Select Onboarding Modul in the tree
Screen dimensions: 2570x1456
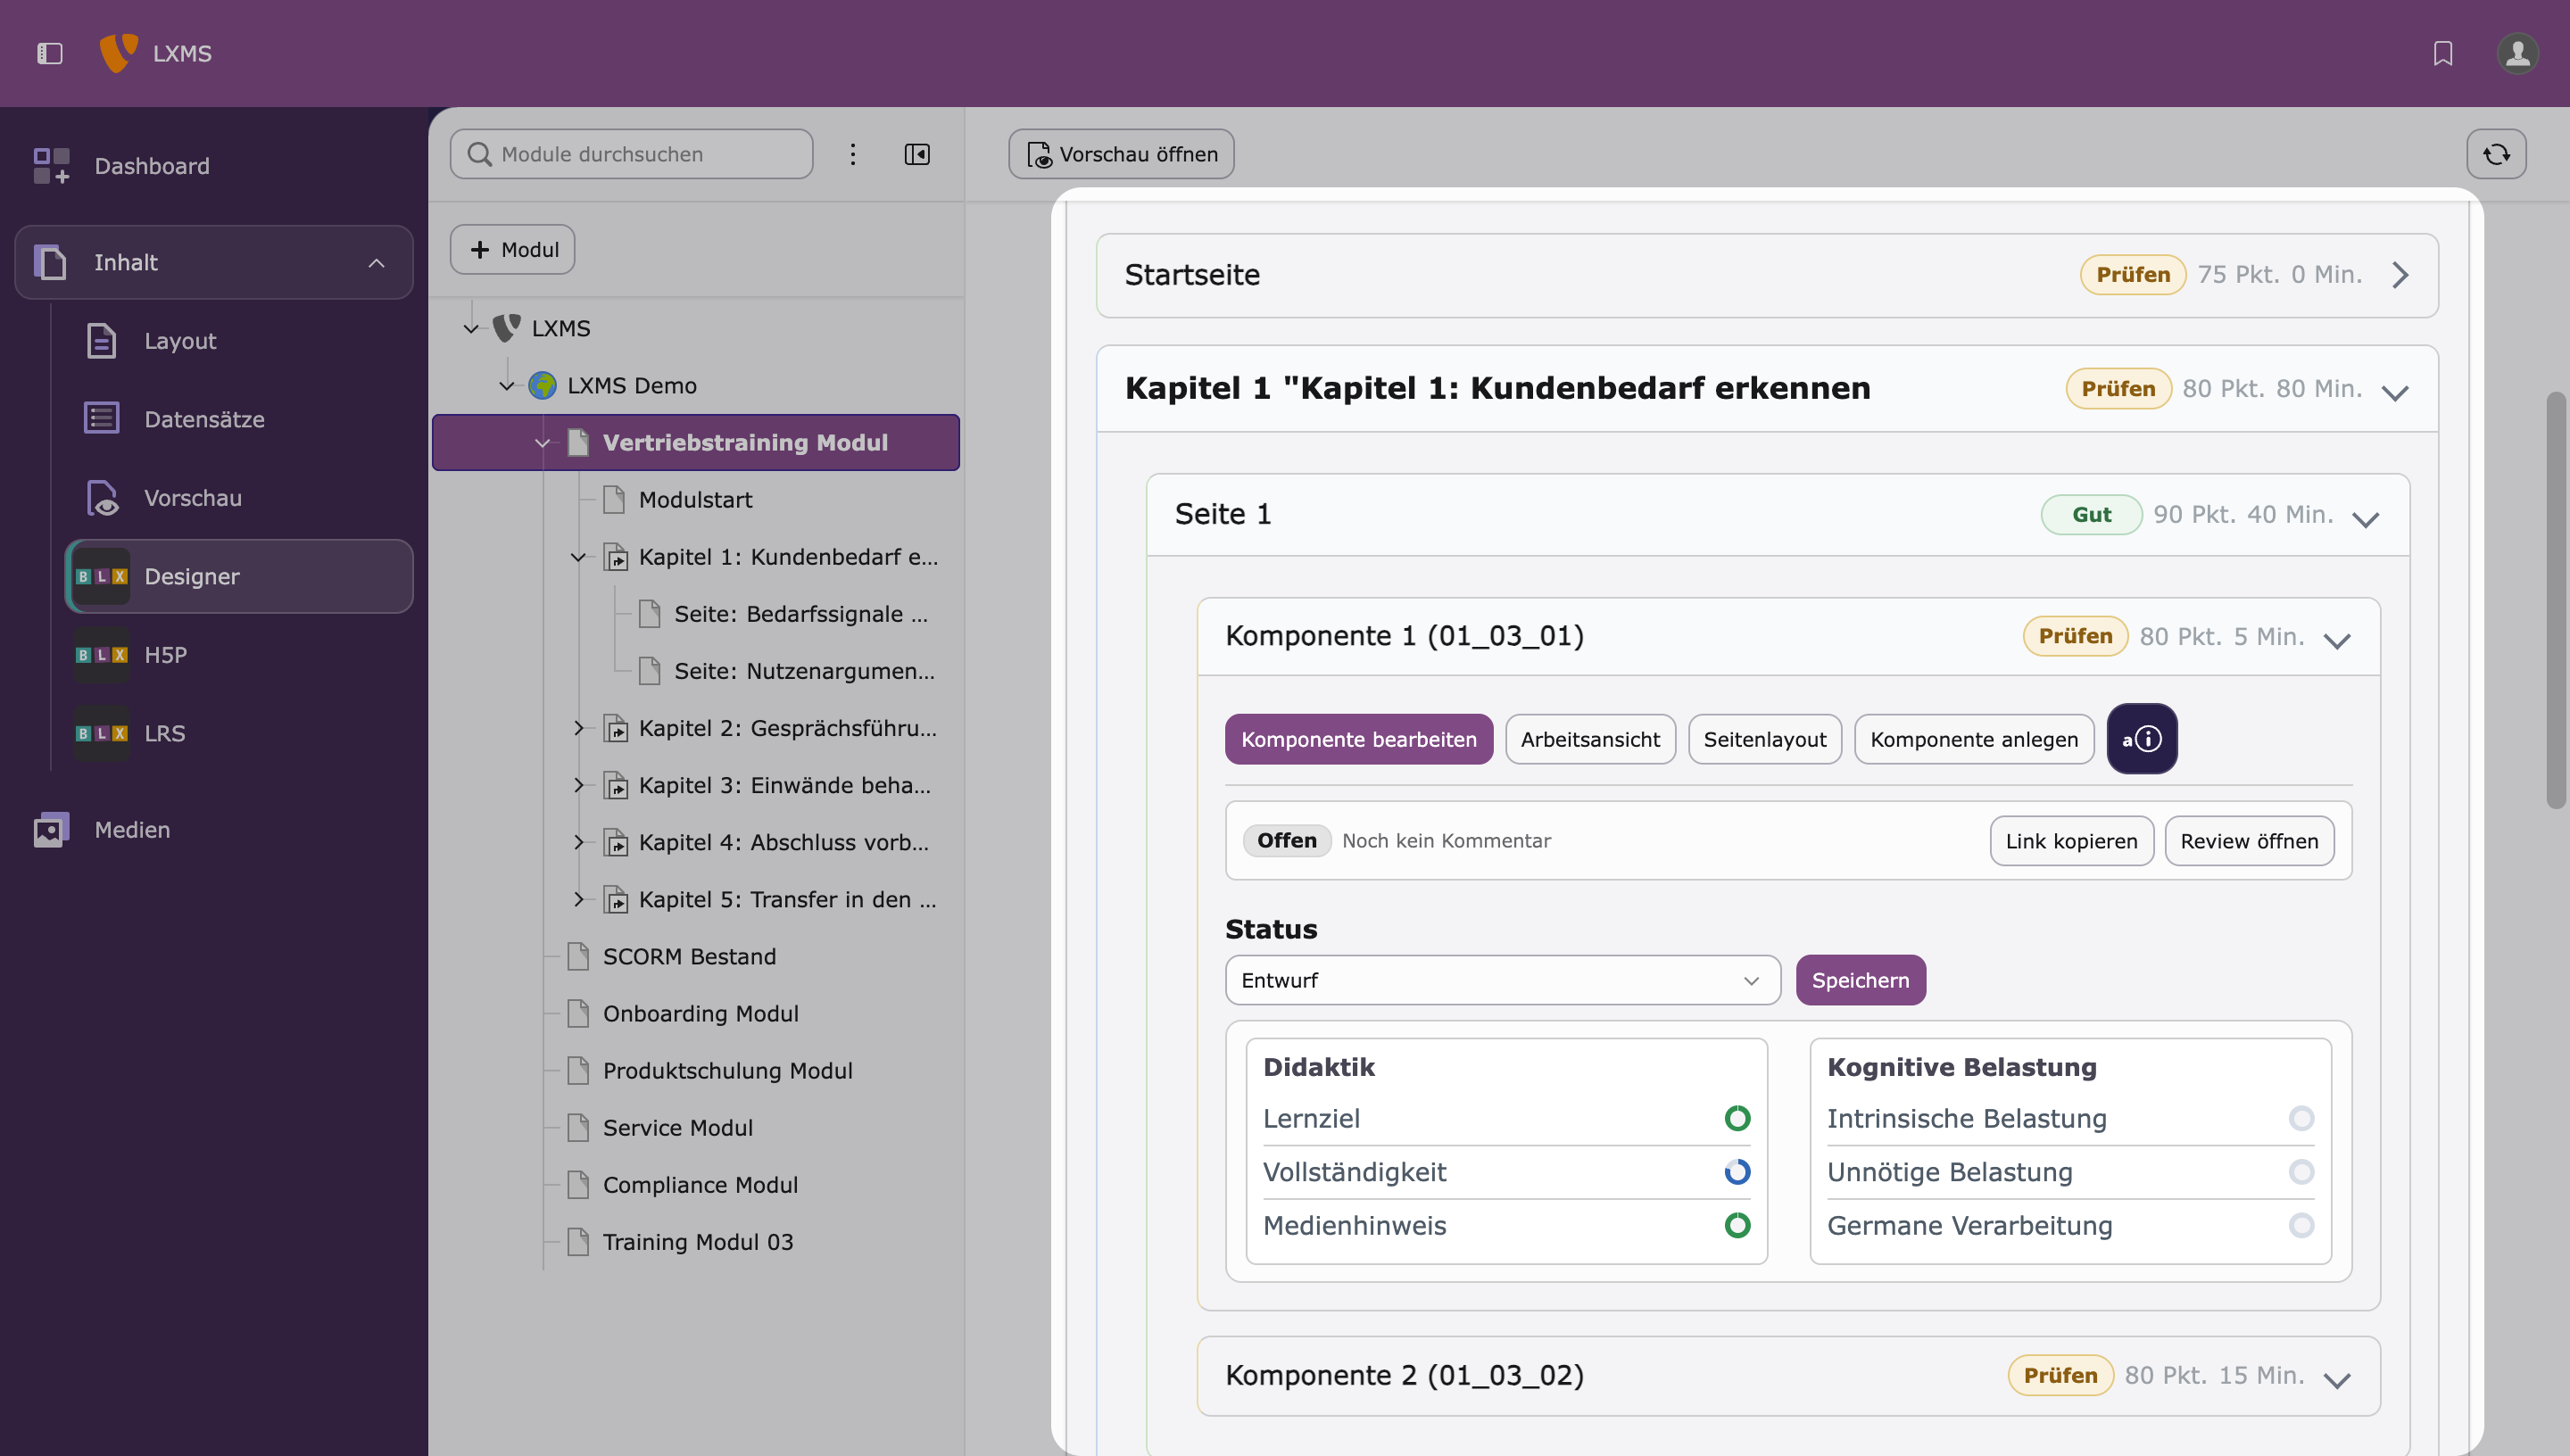click(x=701, y=1013)
